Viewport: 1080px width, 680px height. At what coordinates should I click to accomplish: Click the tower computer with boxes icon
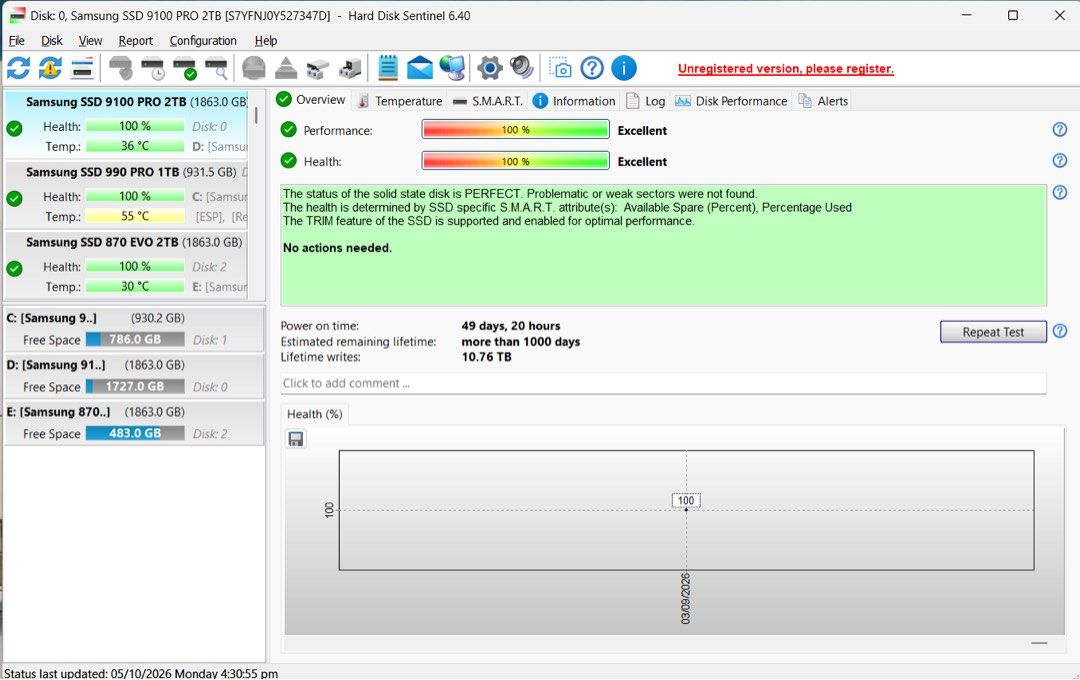coord(350,68)
